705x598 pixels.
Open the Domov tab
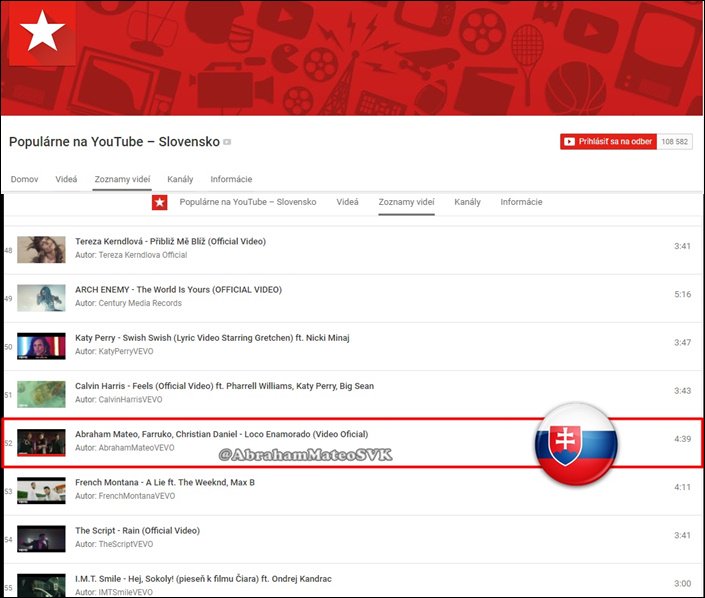coord(24,179)
